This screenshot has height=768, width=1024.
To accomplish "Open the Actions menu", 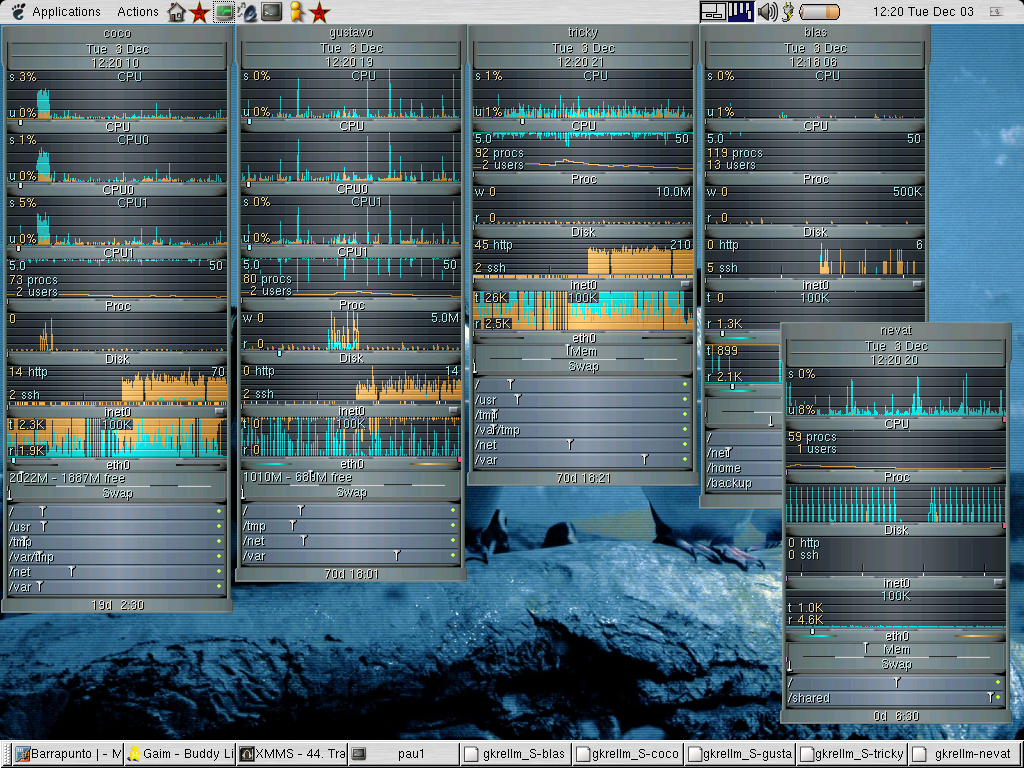I will coord(138,12).
